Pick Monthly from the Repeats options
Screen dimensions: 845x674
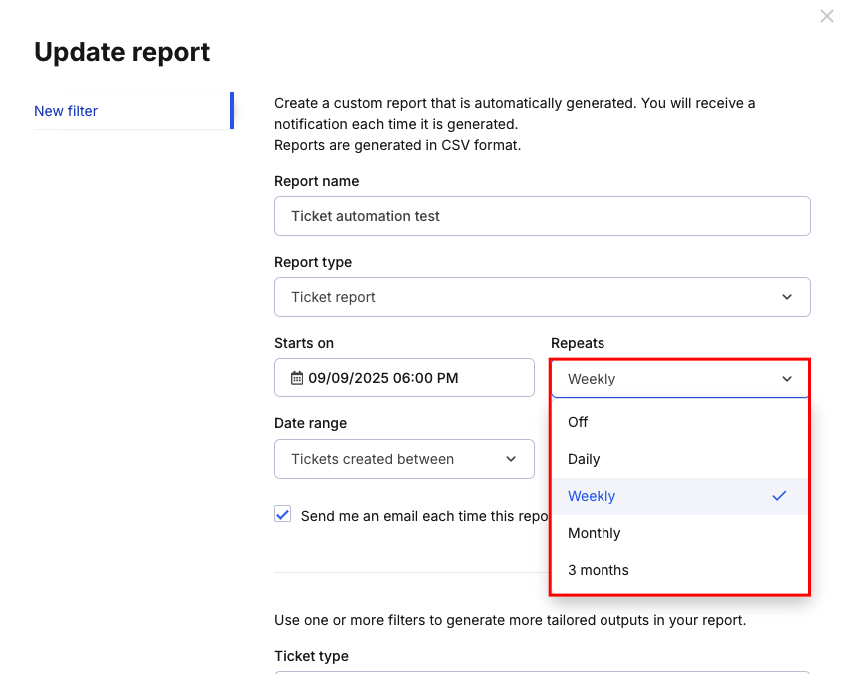[x=680, y=533]
